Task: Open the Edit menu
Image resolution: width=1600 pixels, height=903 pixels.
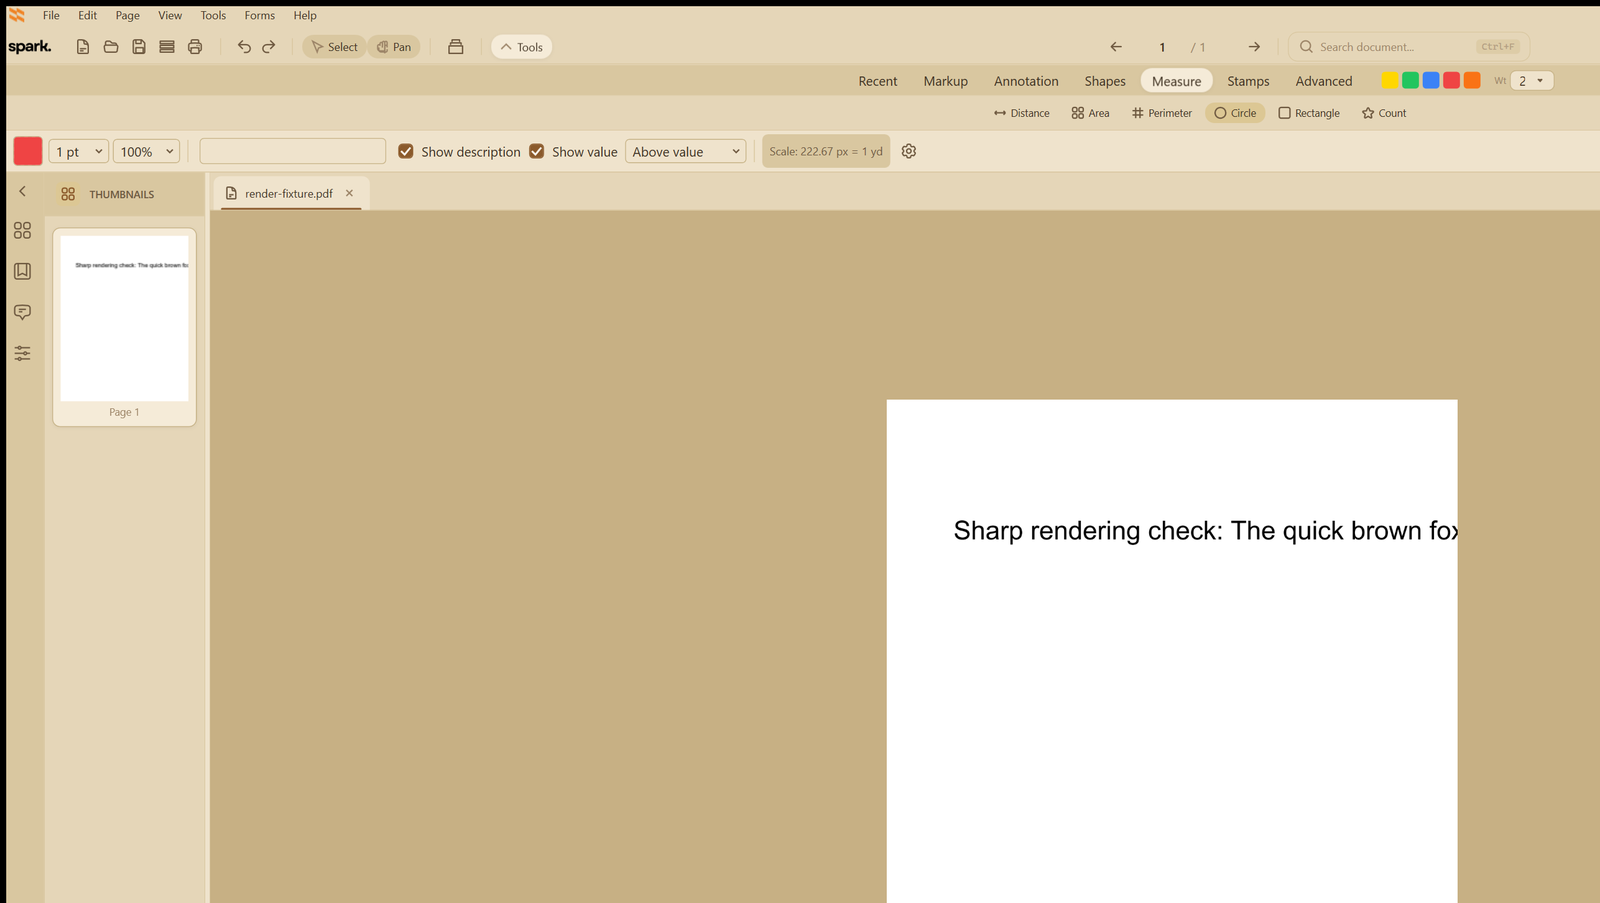Action: tap(88, 15)
